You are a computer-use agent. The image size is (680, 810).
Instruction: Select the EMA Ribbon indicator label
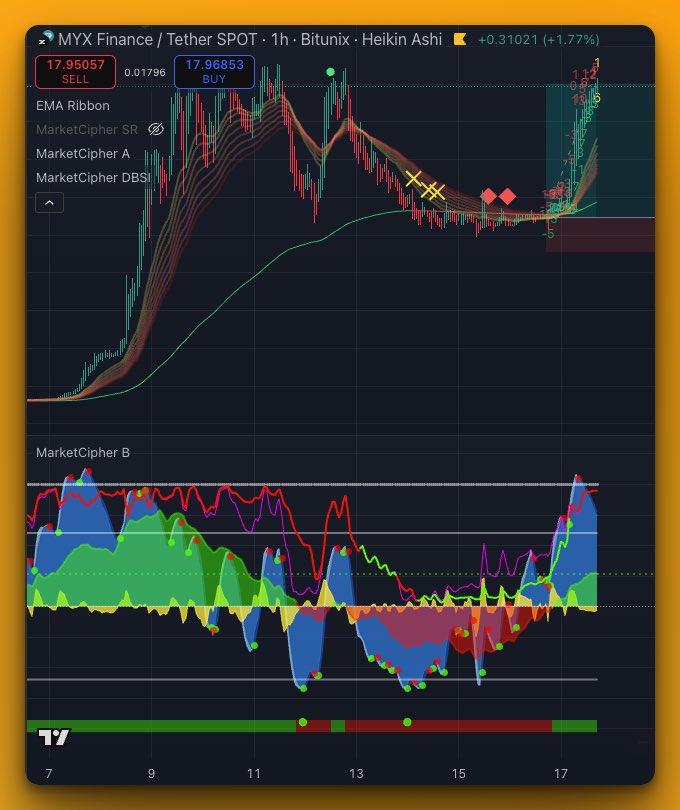[x=73, y=105]
